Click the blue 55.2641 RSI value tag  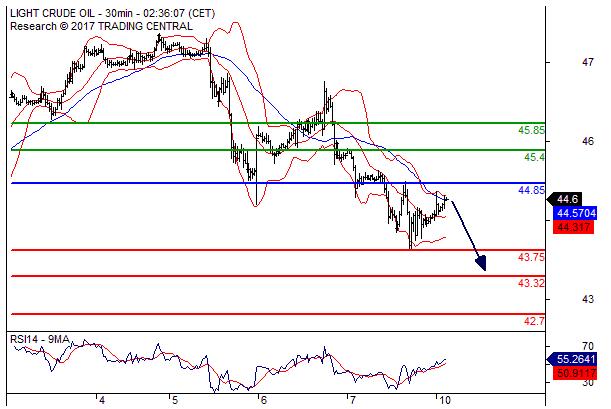[572, 359]
